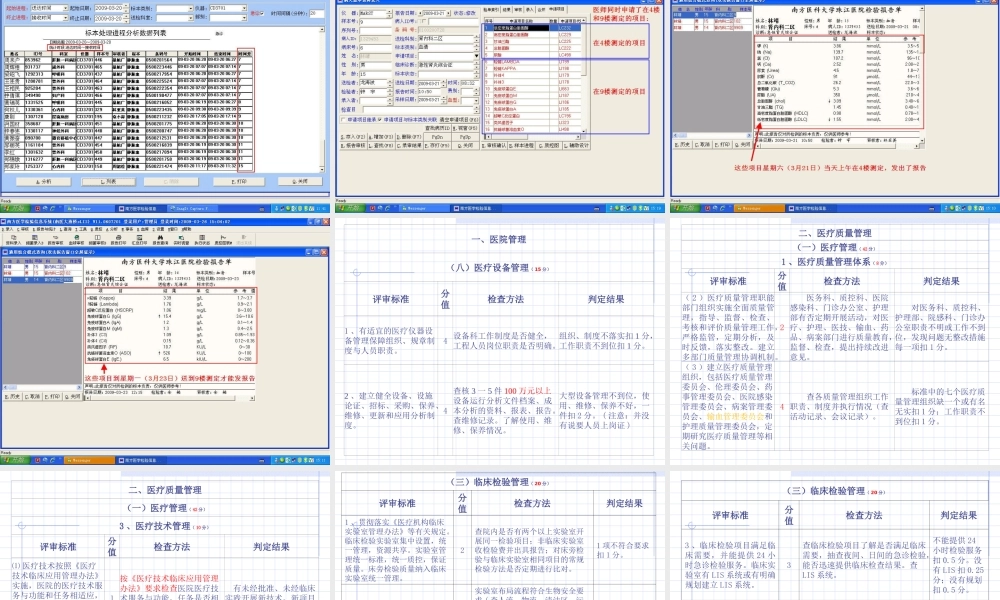Image resolution: width=1000 pixels, height=600 pixels.
Task: Click the 报告打印 toolbar icon
Action: (117, 238)
